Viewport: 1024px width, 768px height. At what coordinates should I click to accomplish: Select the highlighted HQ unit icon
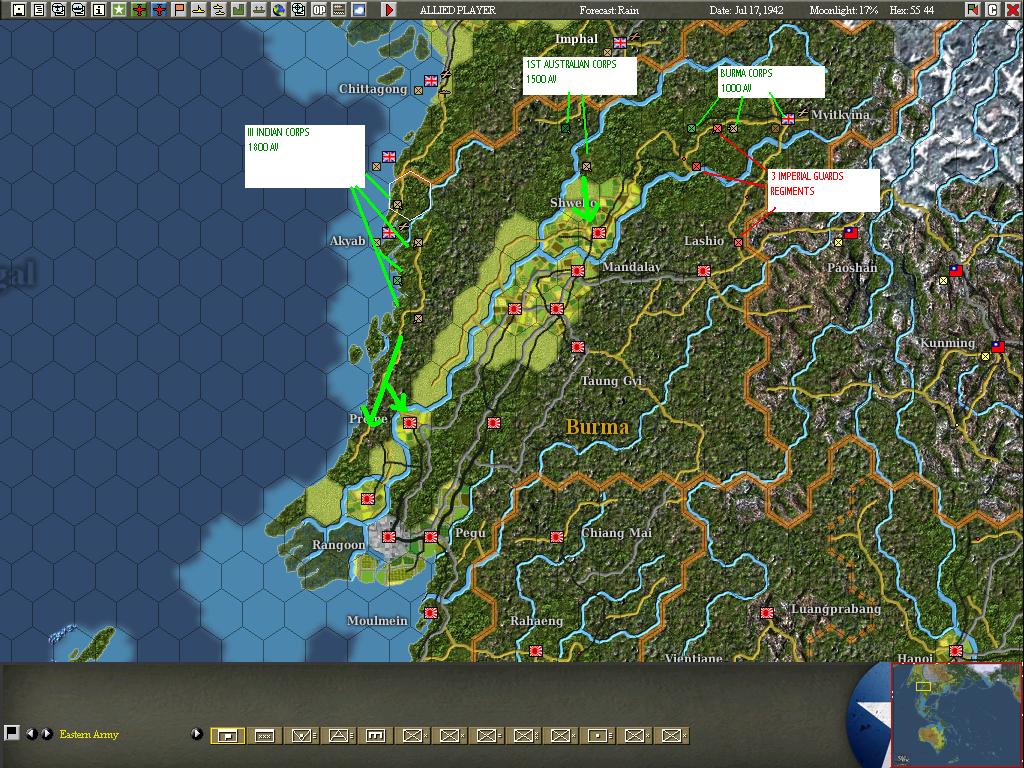point(227,736)
